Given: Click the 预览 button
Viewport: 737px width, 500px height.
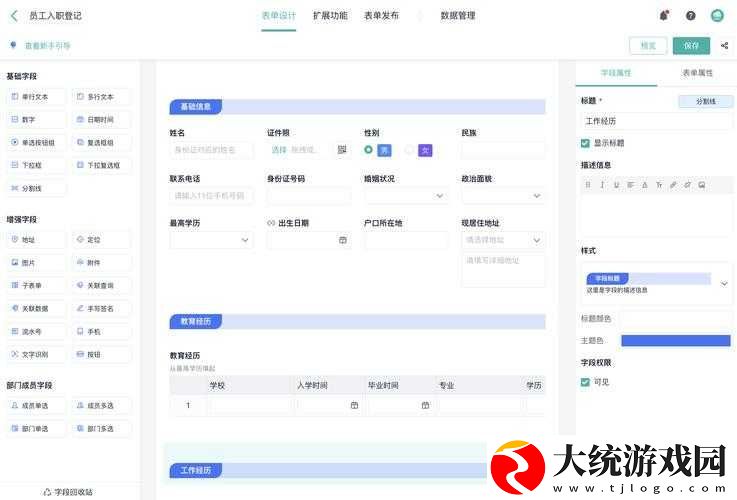Looking at the screenshot, I should tap(648, 46).
